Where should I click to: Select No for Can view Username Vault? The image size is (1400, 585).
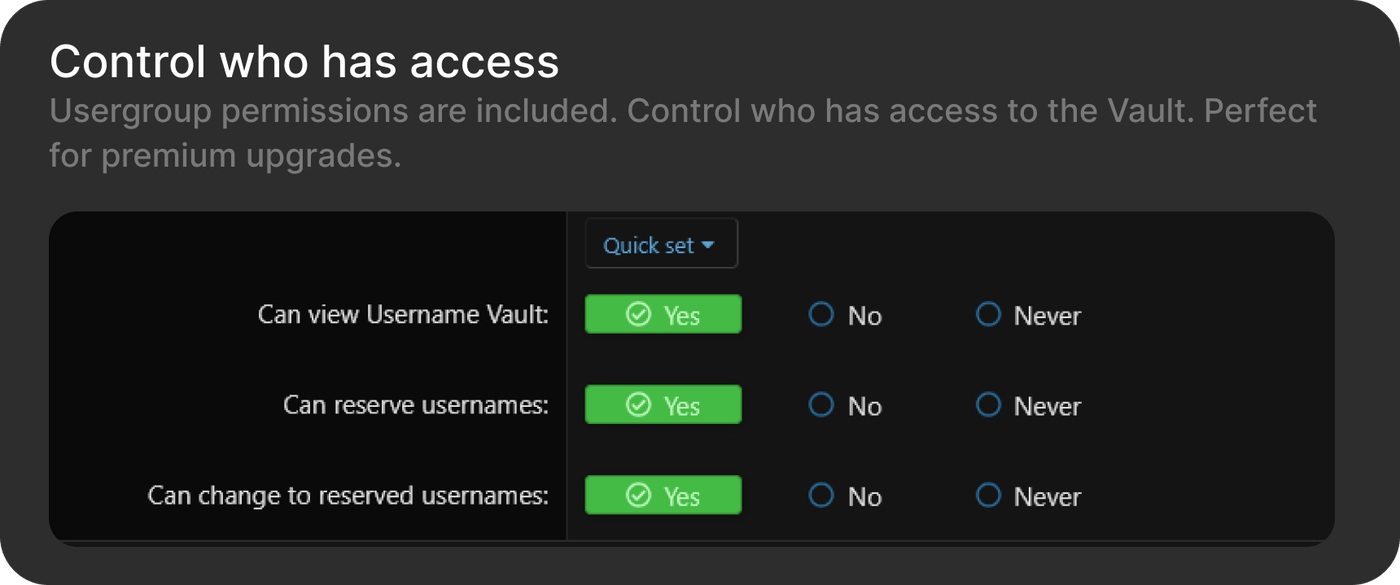coord(821,315)
